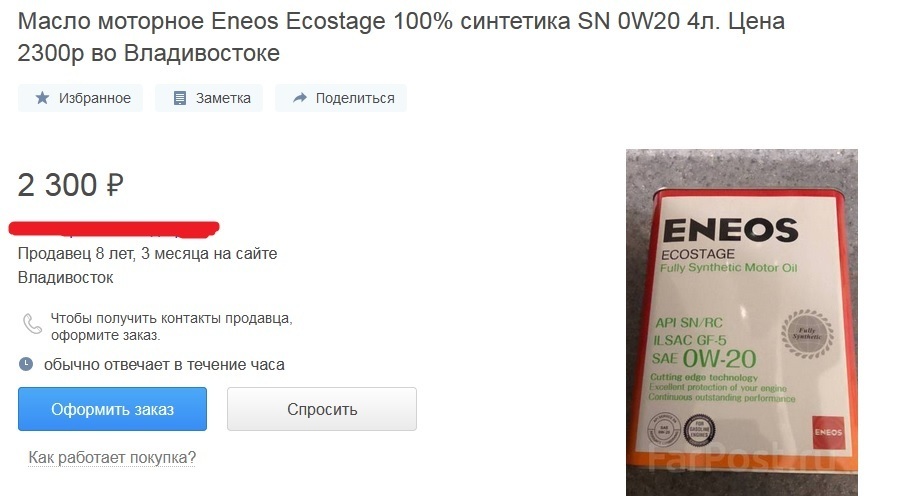Screen dimensions: 914x496
Task: Click the 2 300 price text
Action: [x=57, y=185]
